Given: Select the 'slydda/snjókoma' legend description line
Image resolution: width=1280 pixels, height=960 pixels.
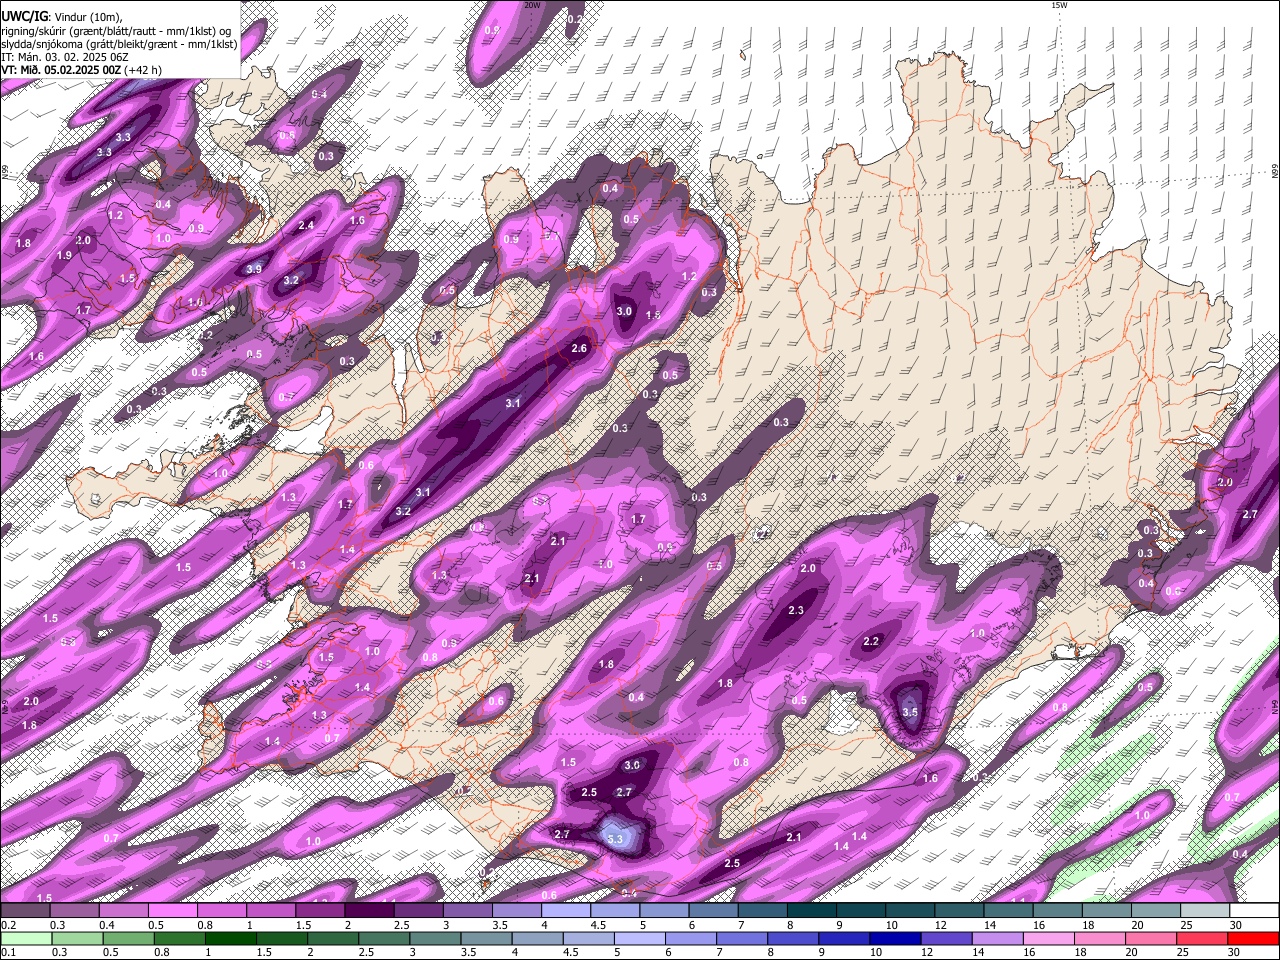Looking at the screenshot, I should [119, 43].
